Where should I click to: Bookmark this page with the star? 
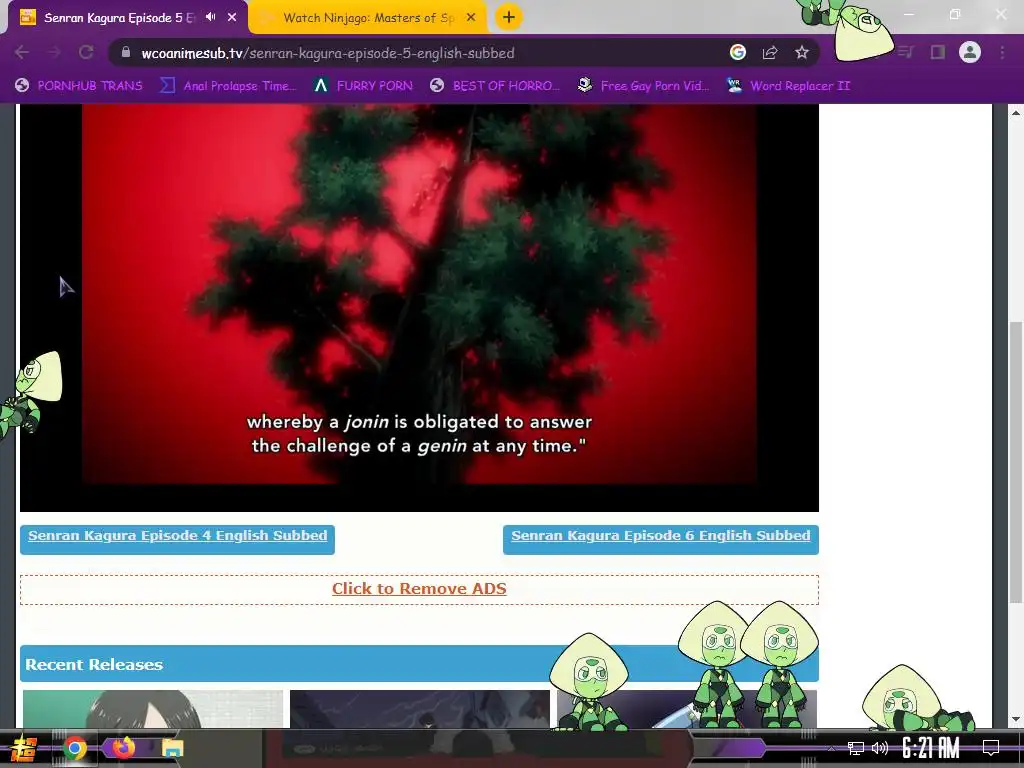tap(802, 53)
